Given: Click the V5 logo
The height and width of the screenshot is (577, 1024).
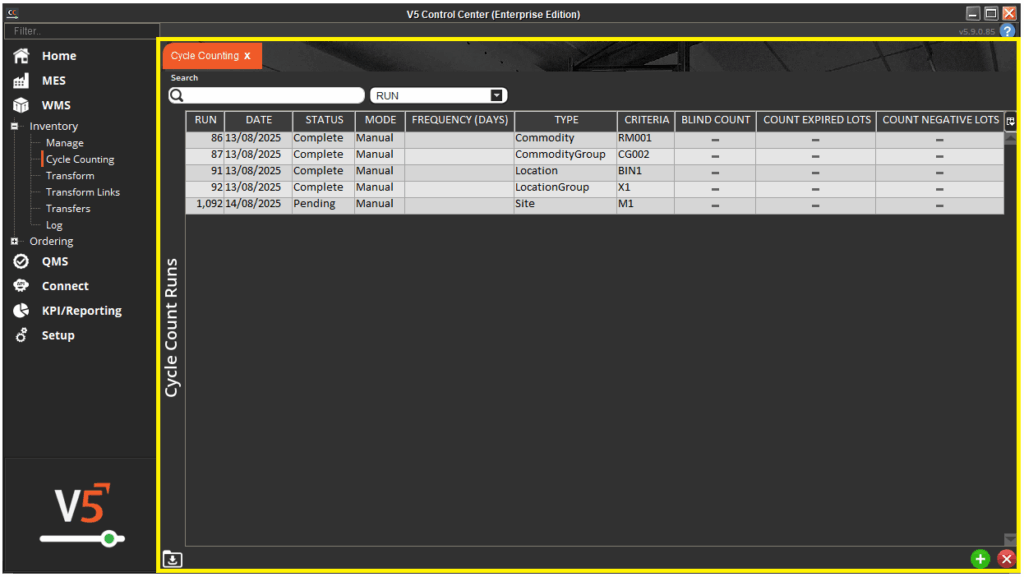Looking at the screenshot, I should pos(82,503).
